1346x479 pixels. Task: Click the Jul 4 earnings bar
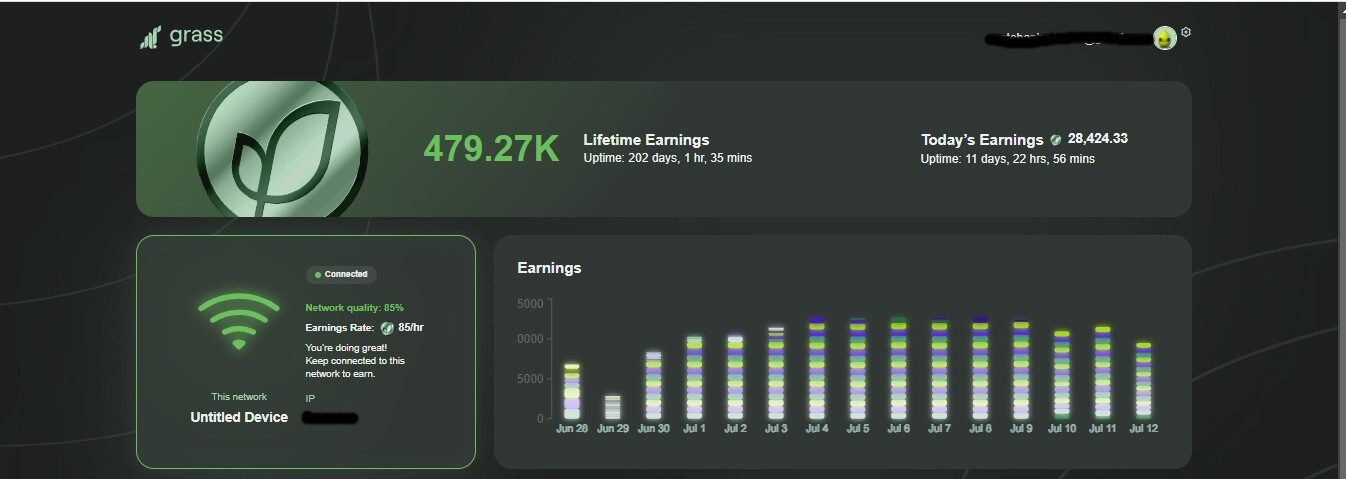[816, 368]
